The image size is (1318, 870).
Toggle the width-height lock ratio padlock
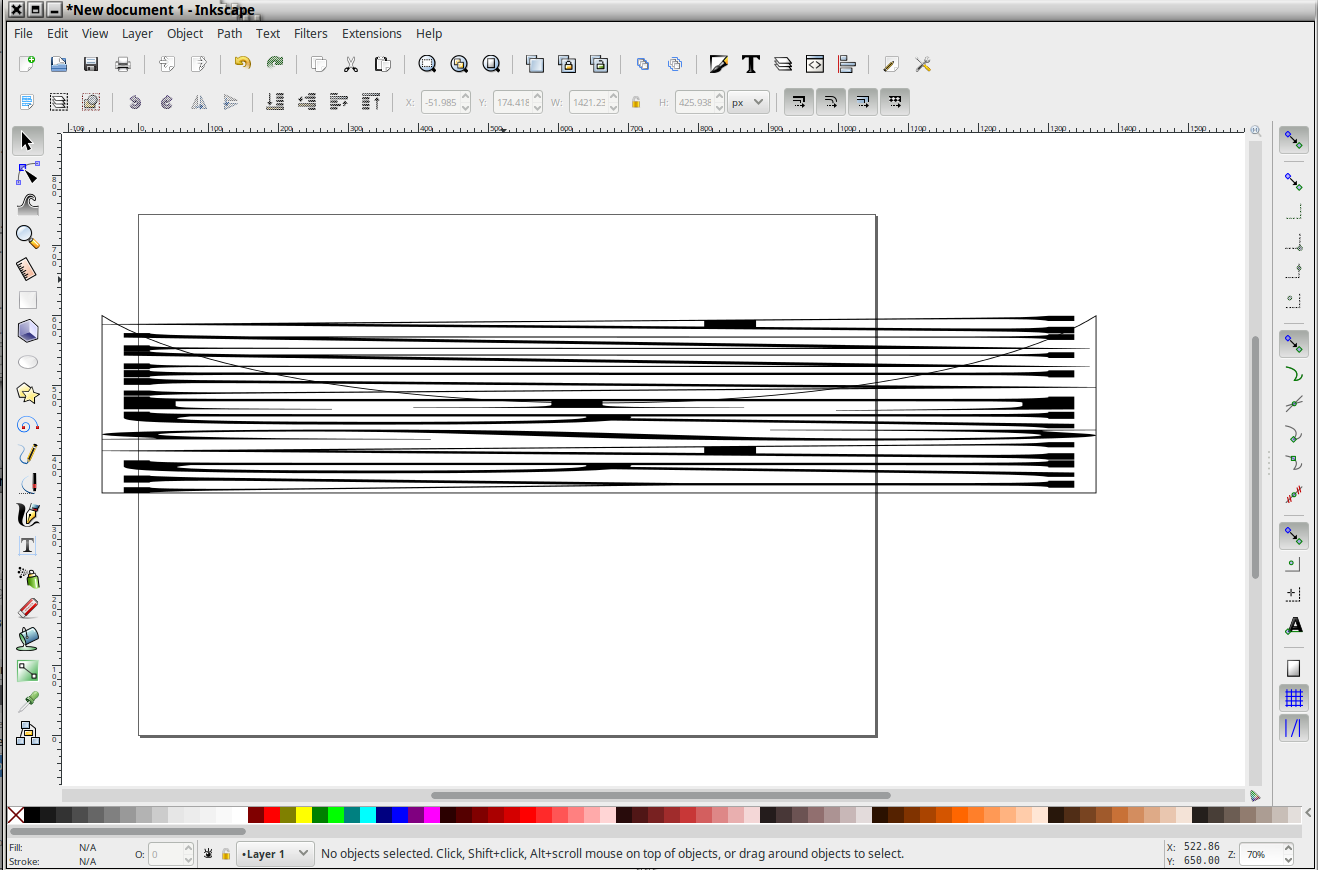(x=636, y=101)
